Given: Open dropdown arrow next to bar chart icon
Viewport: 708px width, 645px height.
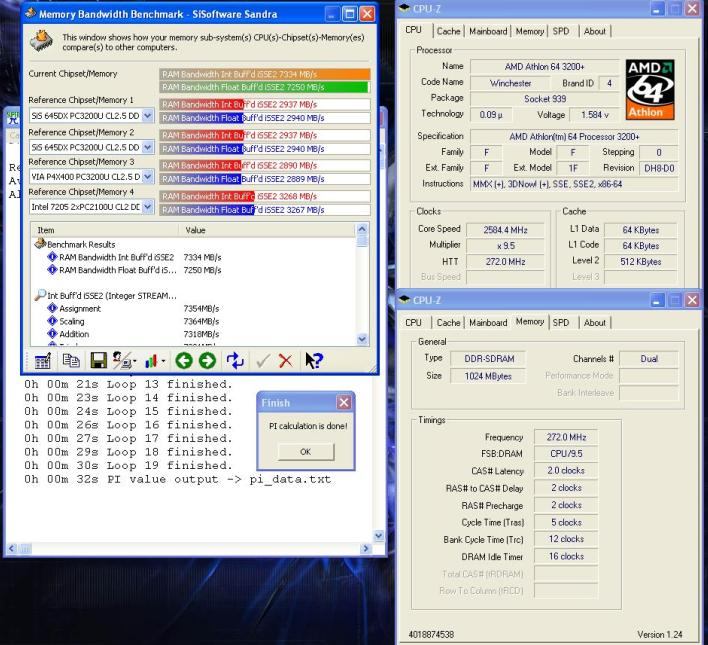Looking at the screenshot, I should (163, 361).
